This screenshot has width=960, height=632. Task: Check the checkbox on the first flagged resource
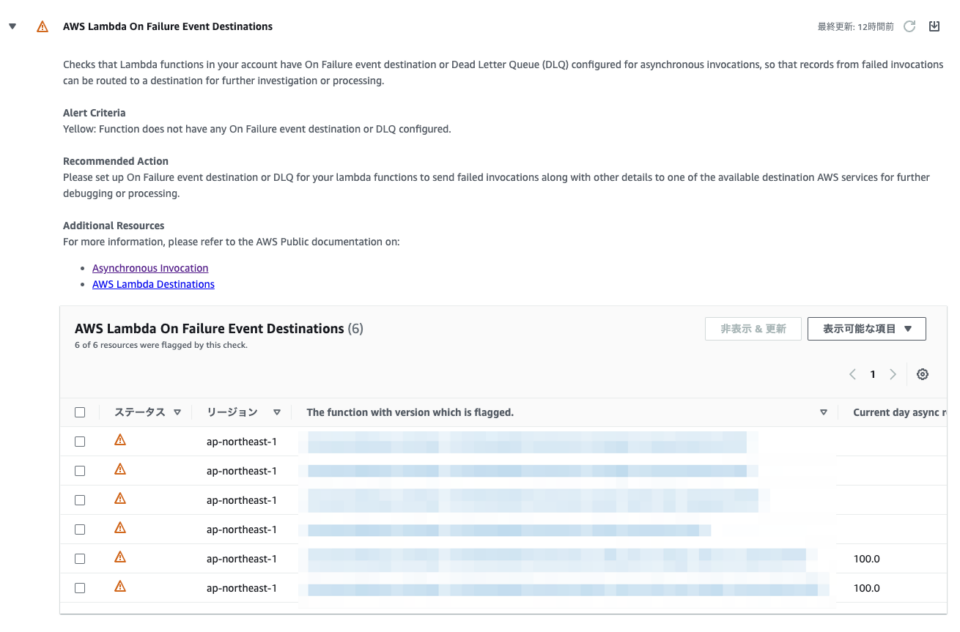pyautogui.click(x=80, y=440)
